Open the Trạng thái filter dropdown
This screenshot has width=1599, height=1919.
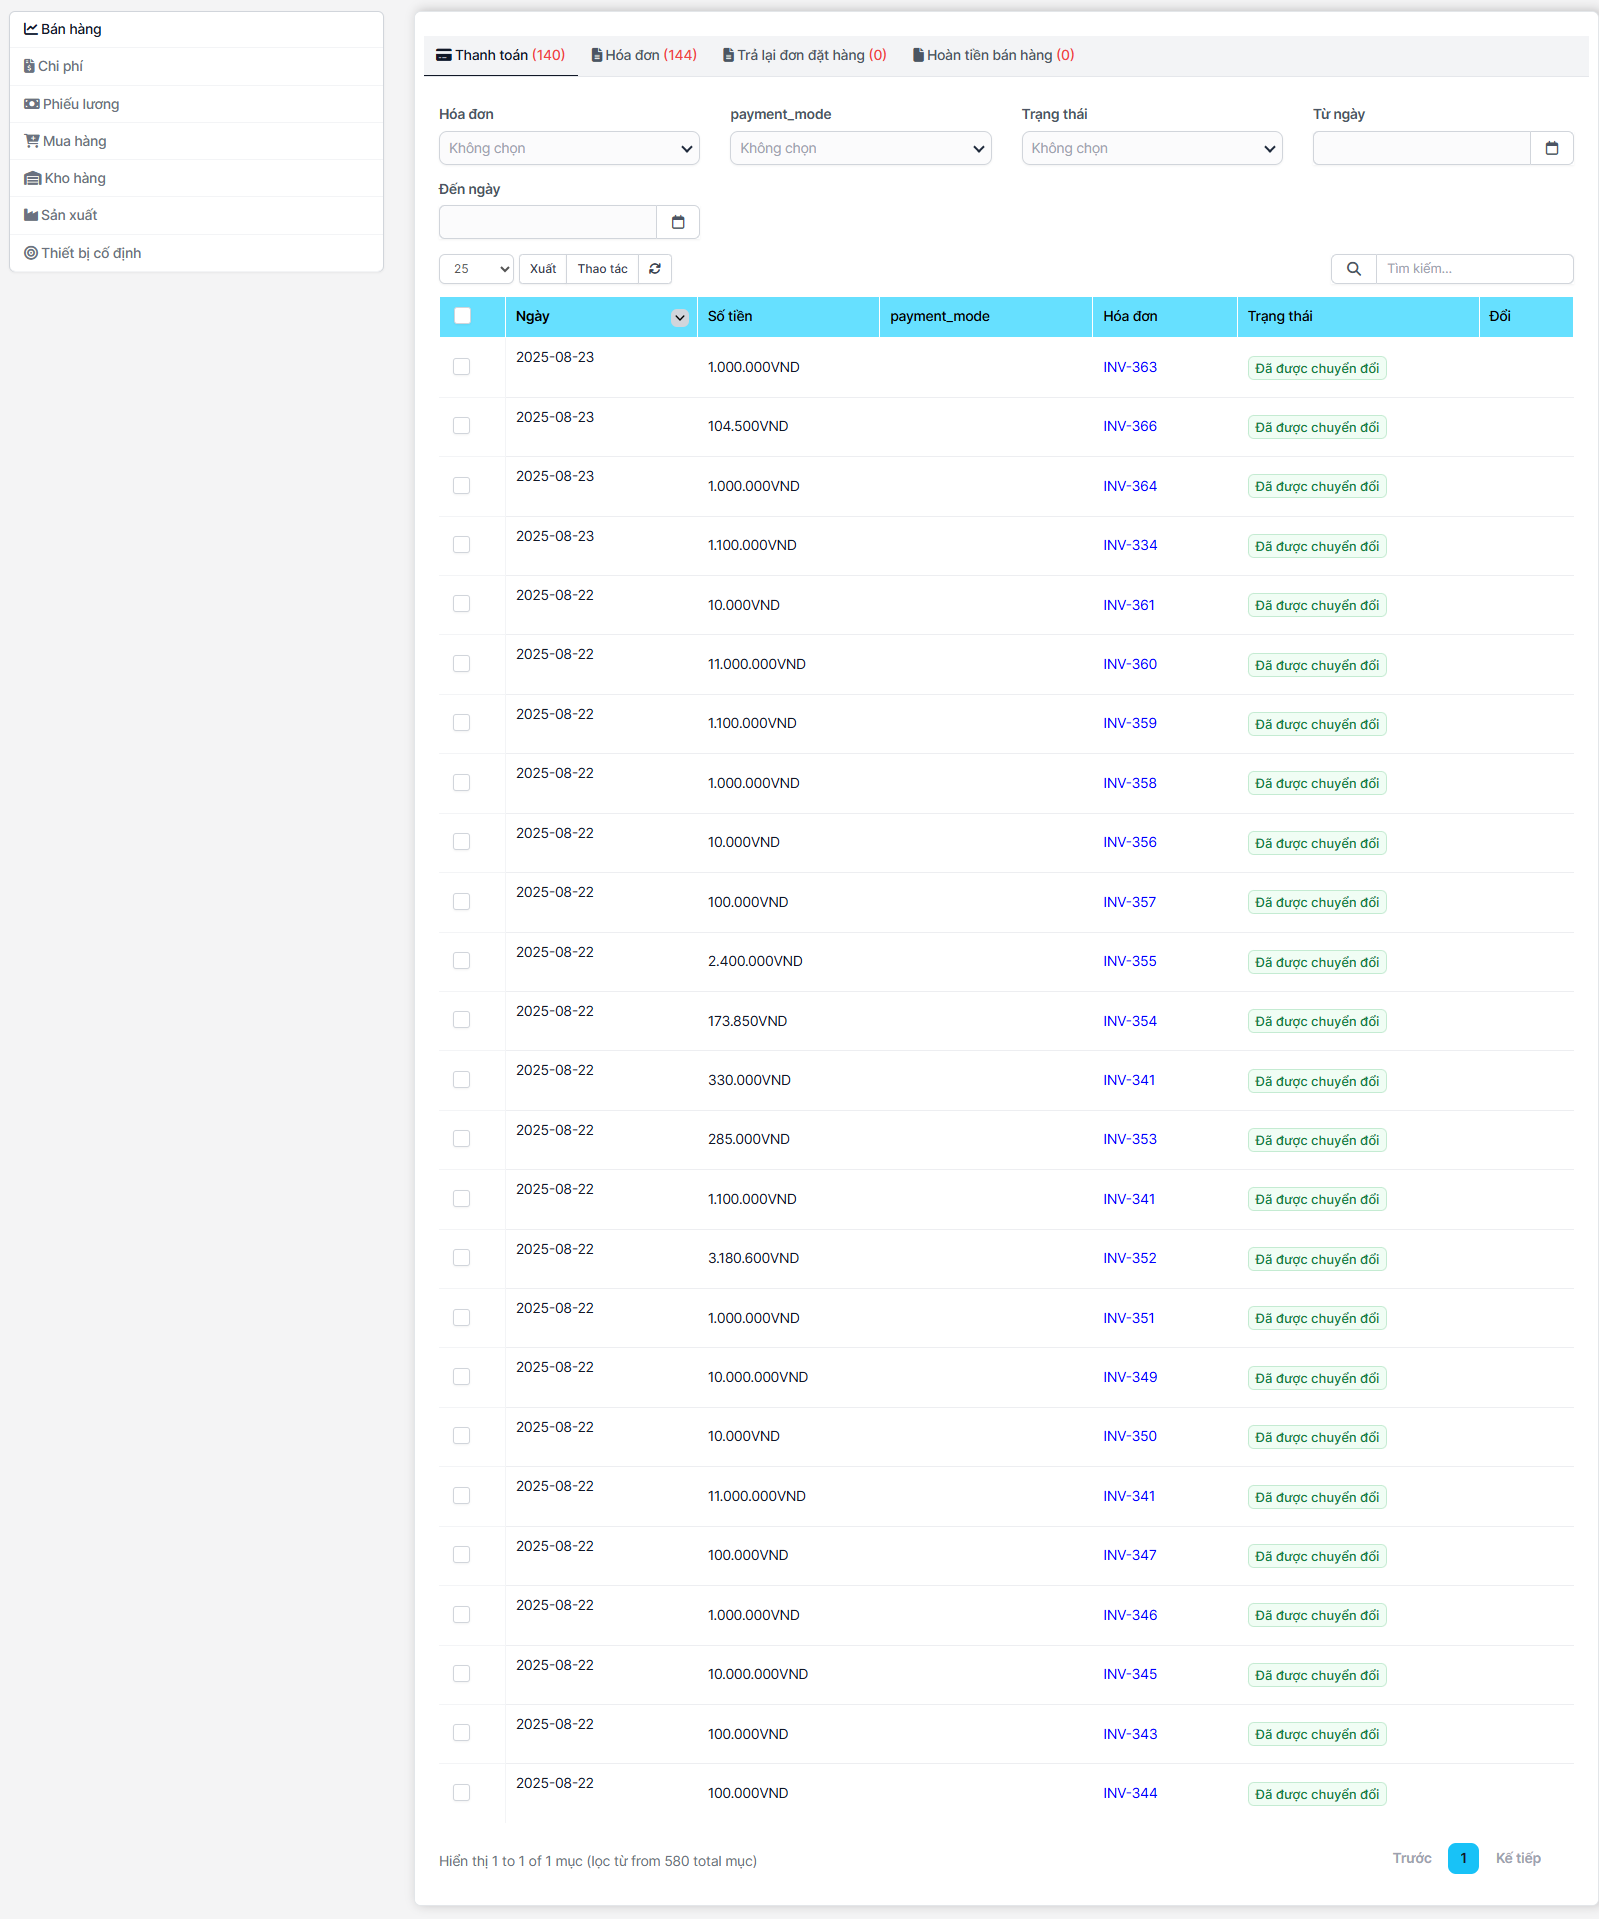coord(1151,148)
